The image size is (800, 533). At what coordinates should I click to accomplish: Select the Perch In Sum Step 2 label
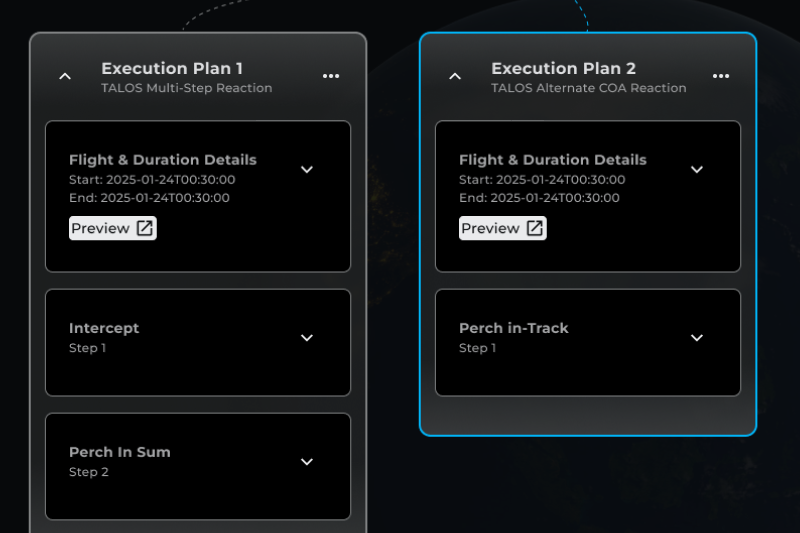89,472
